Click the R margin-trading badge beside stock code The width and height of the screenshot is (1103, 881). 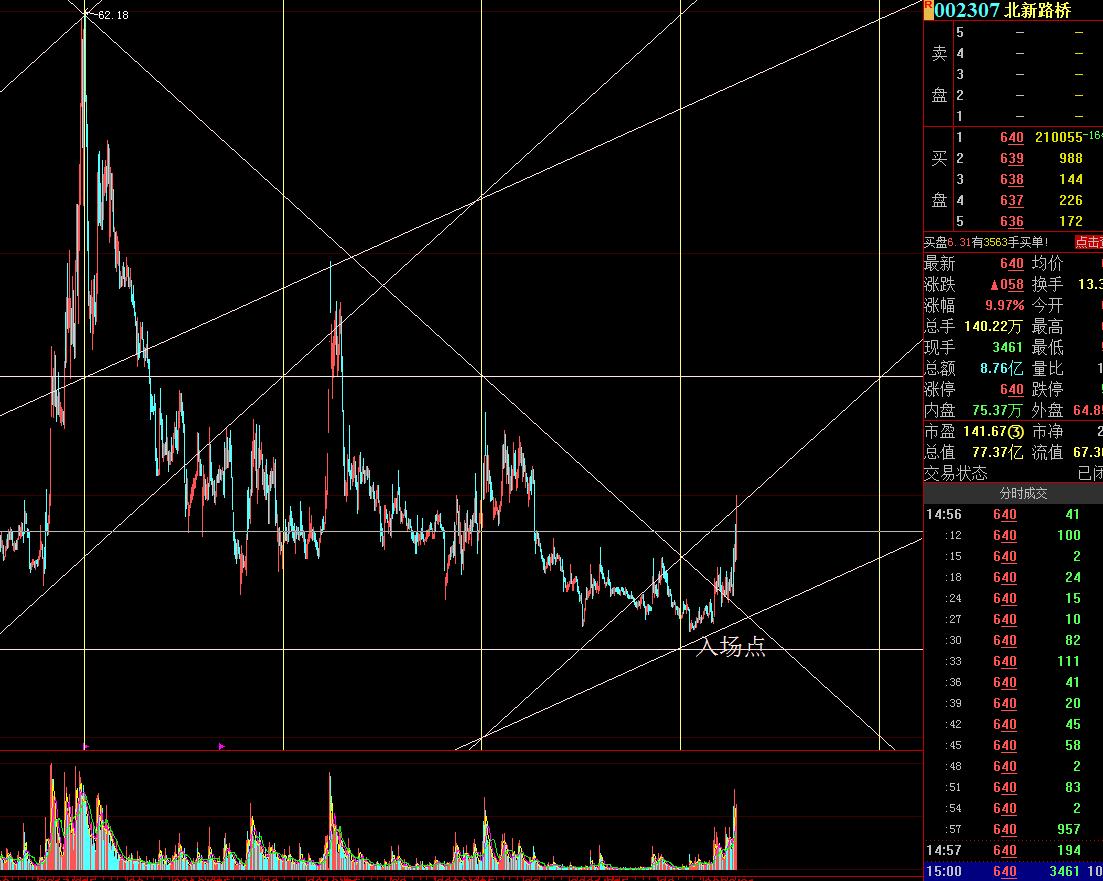[928, 10]
